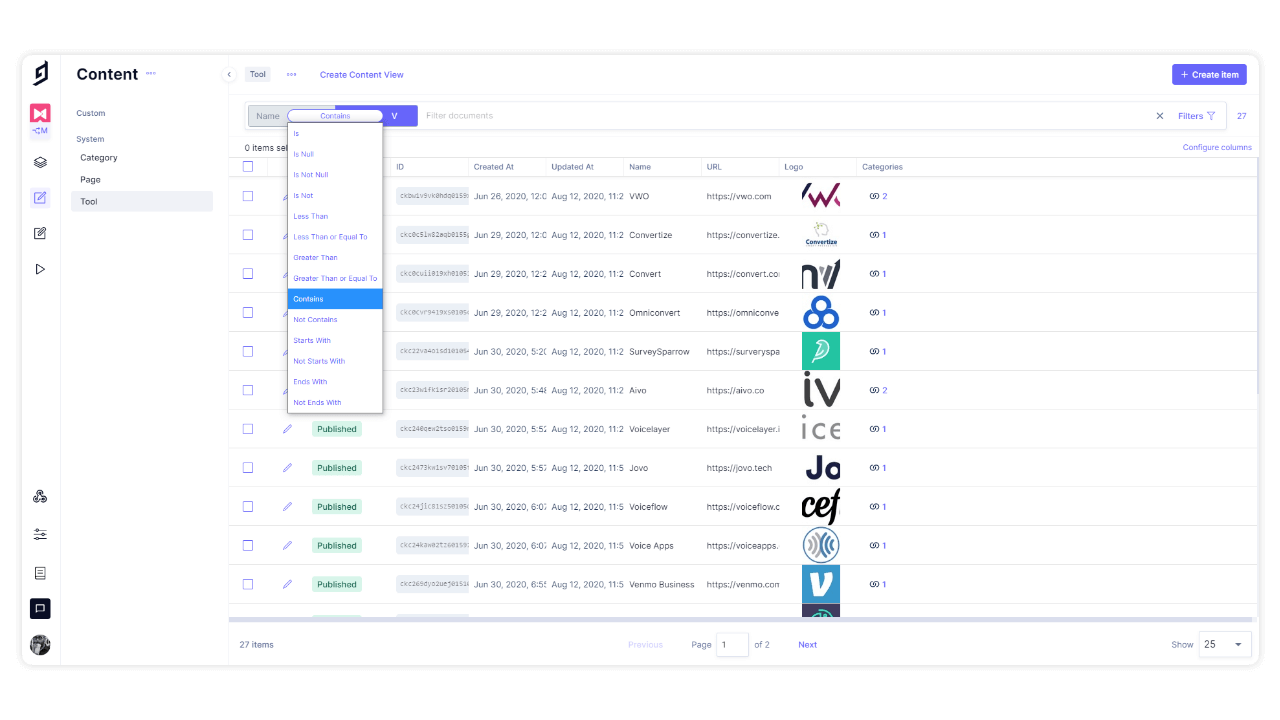Select the 'Starts With' filter option
Screen dimensions: 1280x720
[335, 340]
